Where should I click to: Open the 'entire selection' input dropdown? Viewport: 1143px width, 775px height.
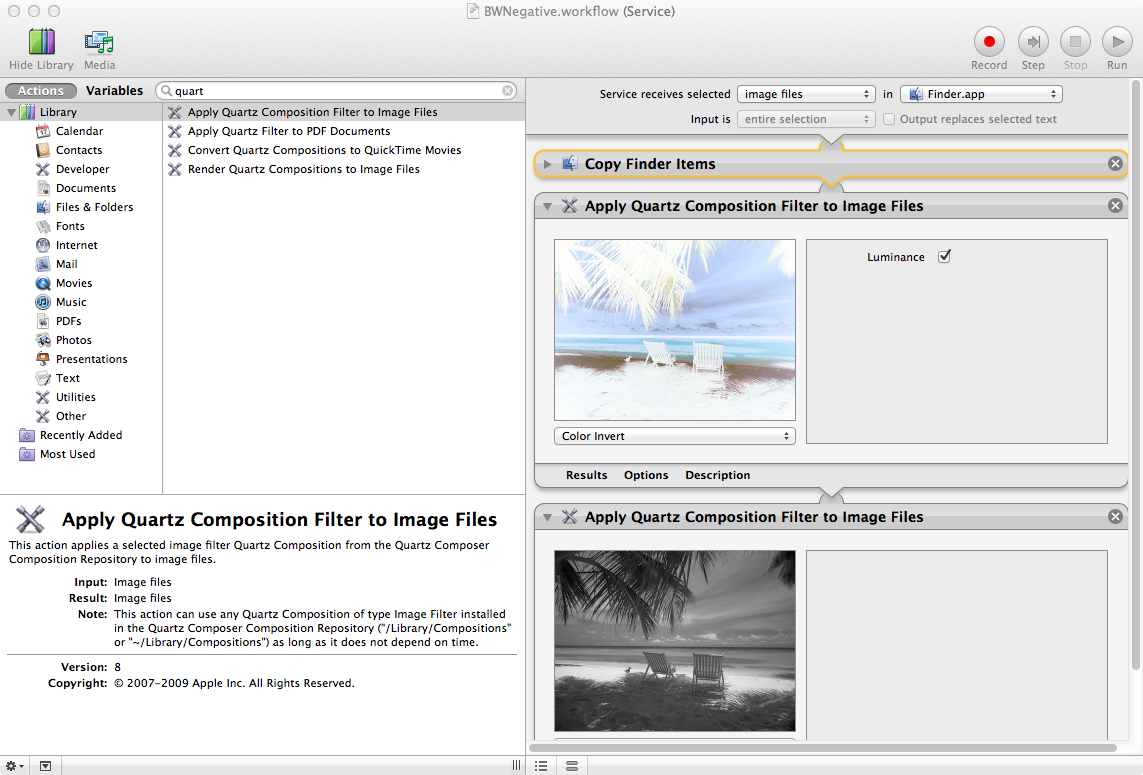805,119
